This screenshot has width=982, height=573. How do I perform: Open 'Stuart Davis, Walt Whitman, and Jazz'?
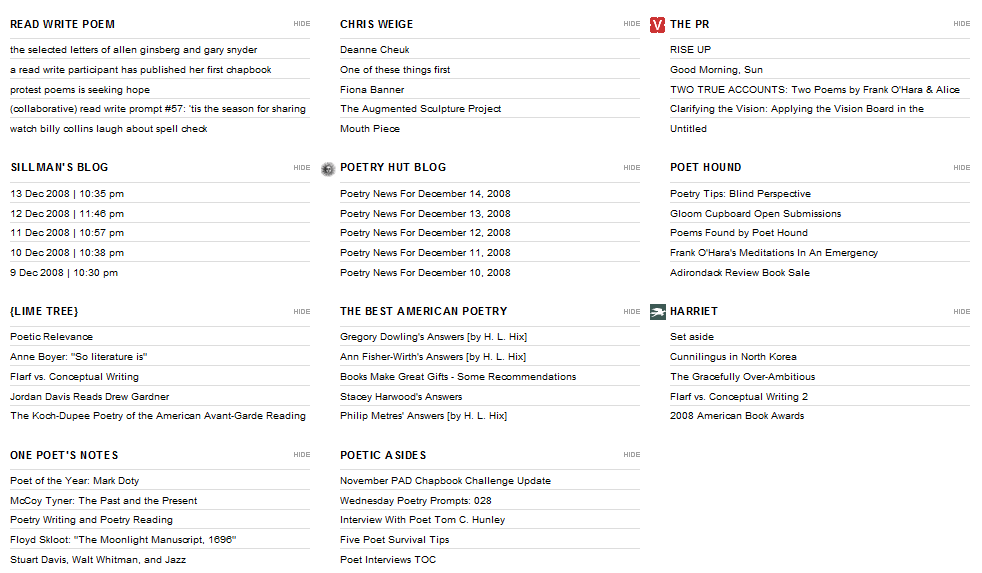coord(98,559)
